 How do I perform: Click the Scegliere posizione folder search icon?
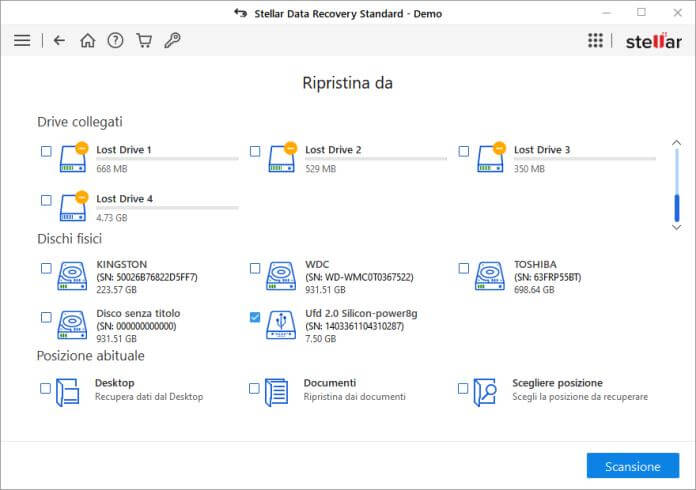(486, 391)
